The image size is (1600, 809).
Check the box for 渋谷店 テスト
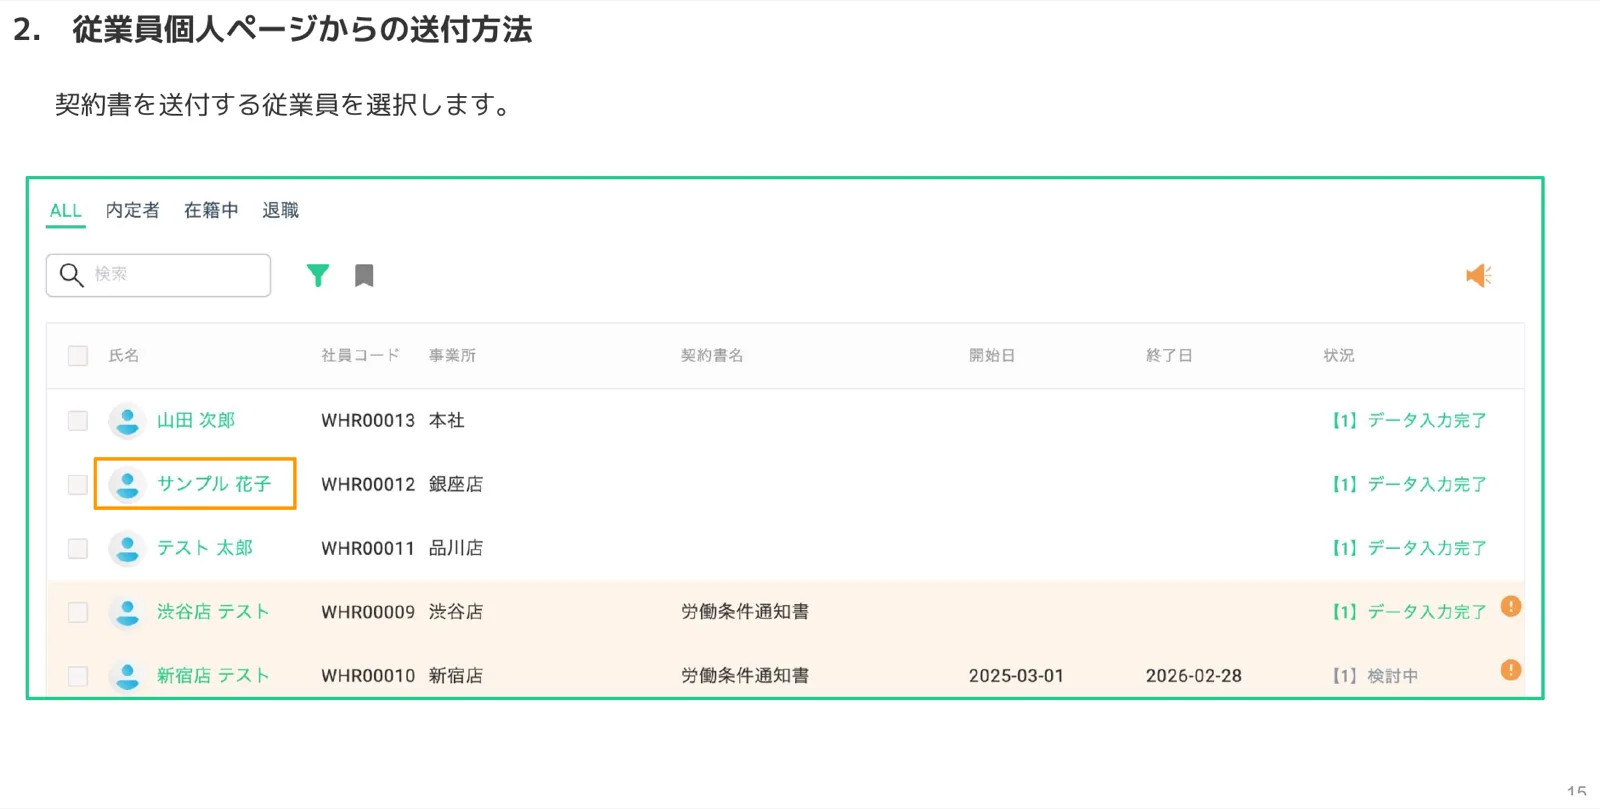point(78,612)
